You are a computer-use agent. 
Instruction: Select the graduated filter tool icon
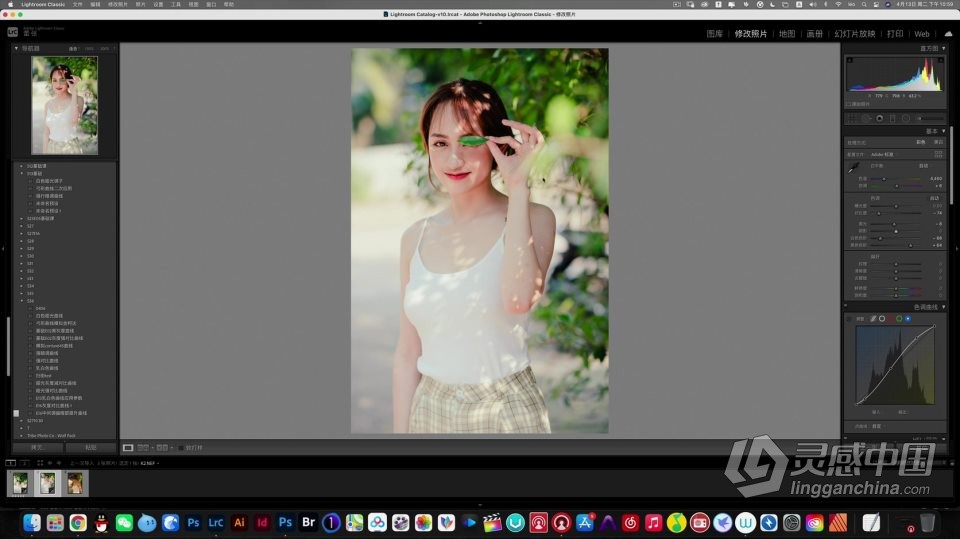coord(893,118)
